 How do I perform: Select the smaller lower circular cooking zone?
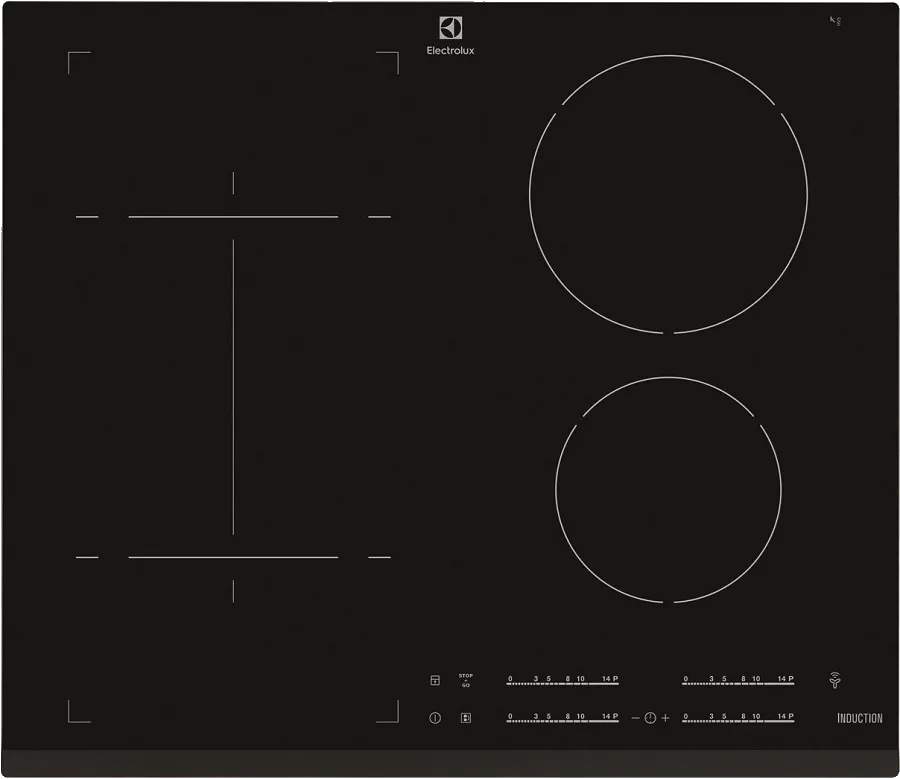pos(668,490)
